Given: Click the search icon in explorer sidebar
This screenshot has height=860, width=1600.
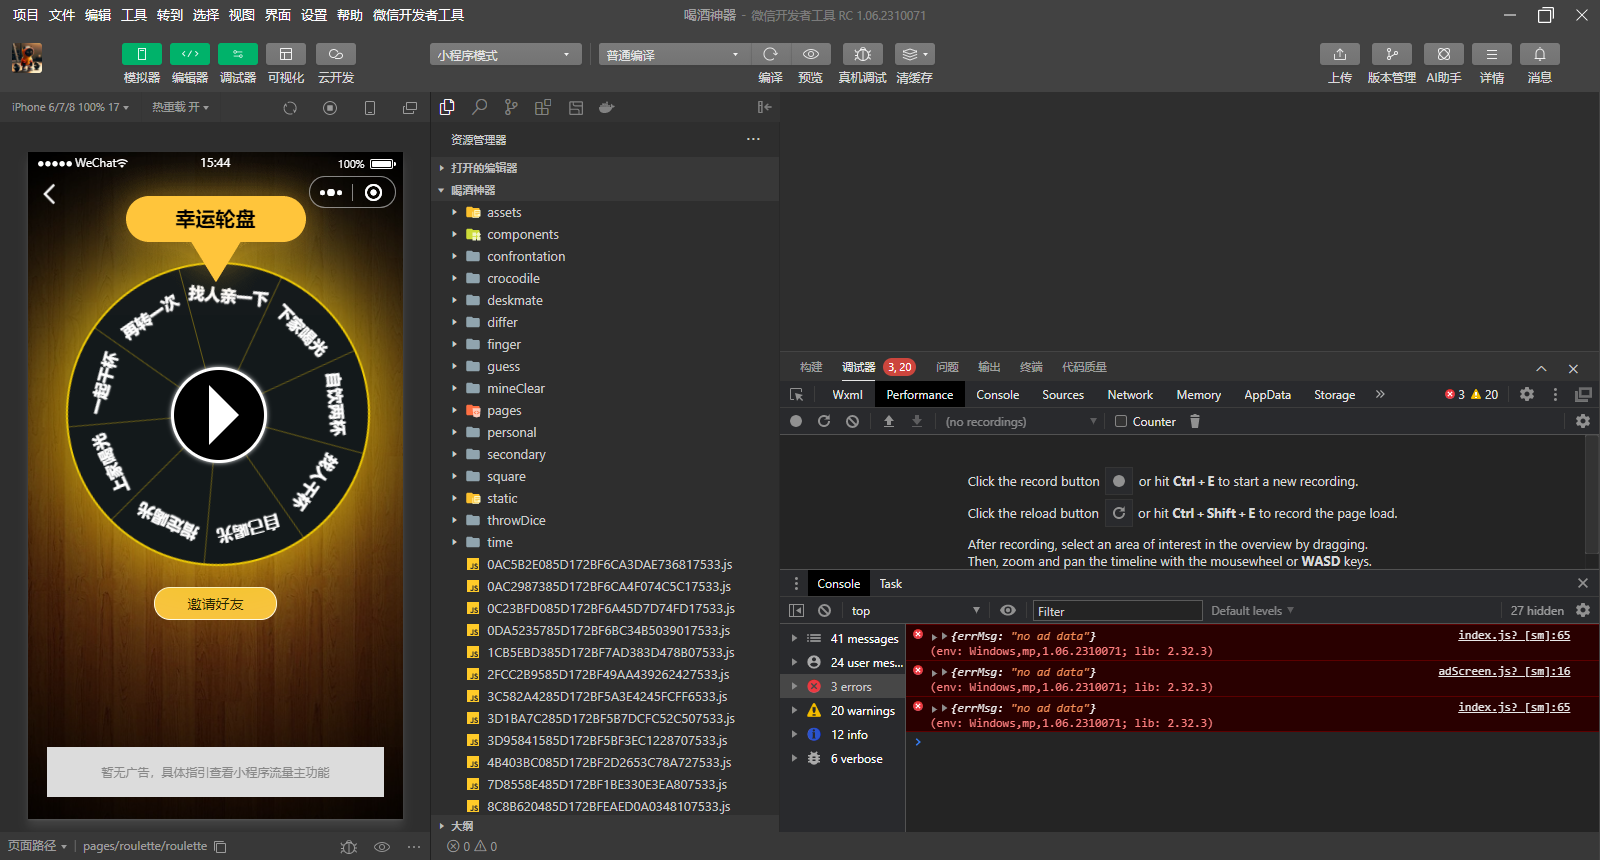Looking at the screenshot, I should click(480, 107).
